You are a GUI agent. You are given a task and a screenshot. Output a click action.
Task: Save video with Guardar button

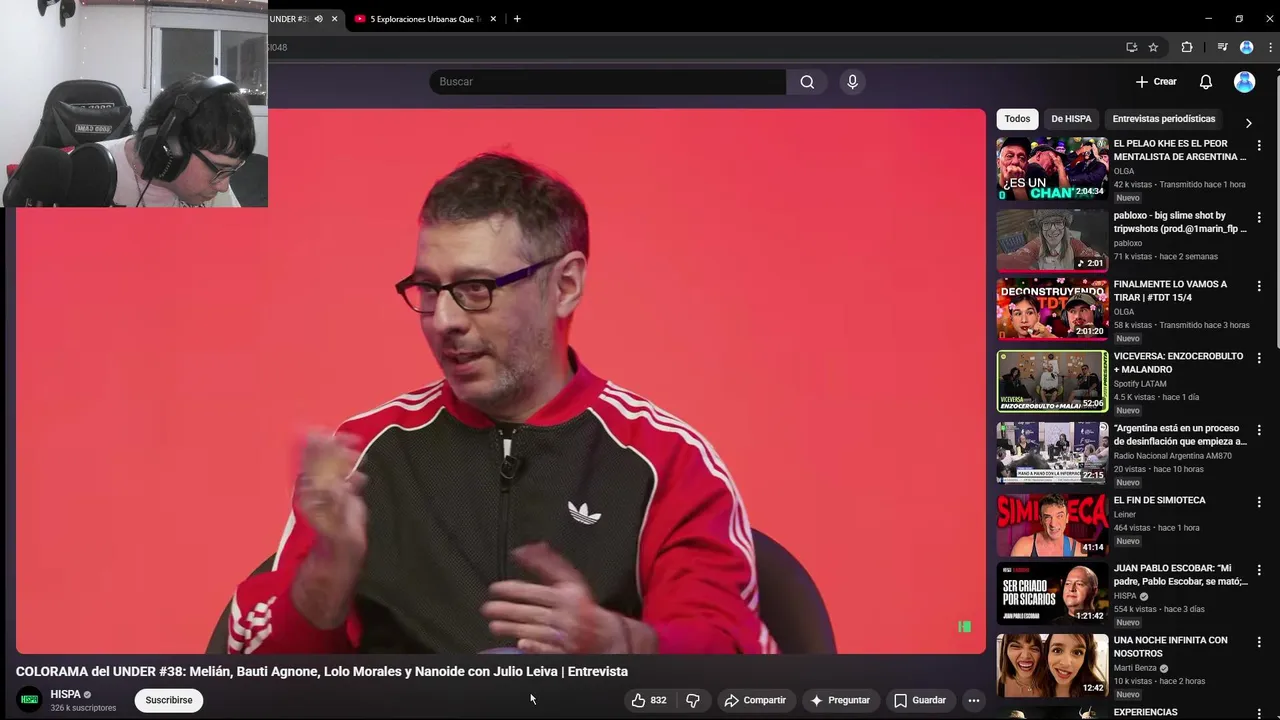(919, 700)
